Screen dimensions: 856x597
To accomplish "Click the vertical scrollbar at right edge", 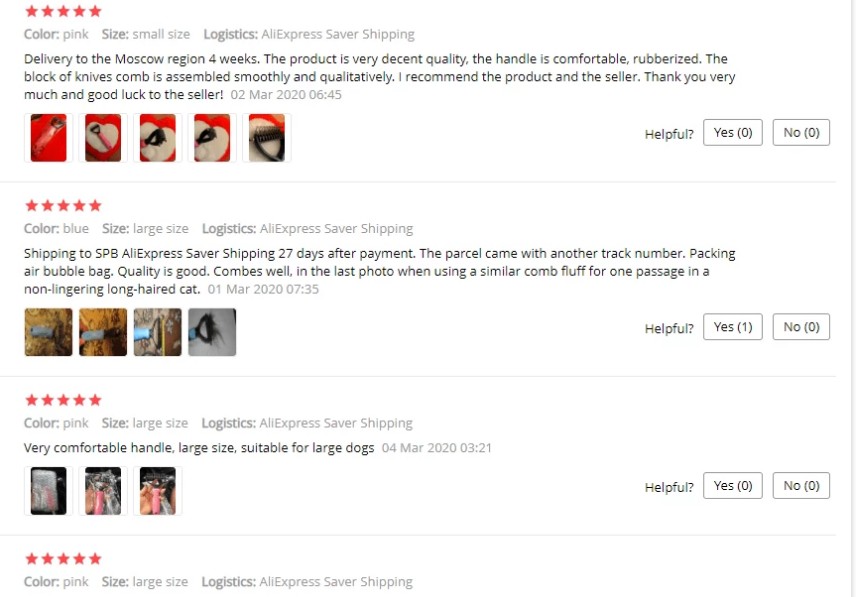I will pos(852,298).
